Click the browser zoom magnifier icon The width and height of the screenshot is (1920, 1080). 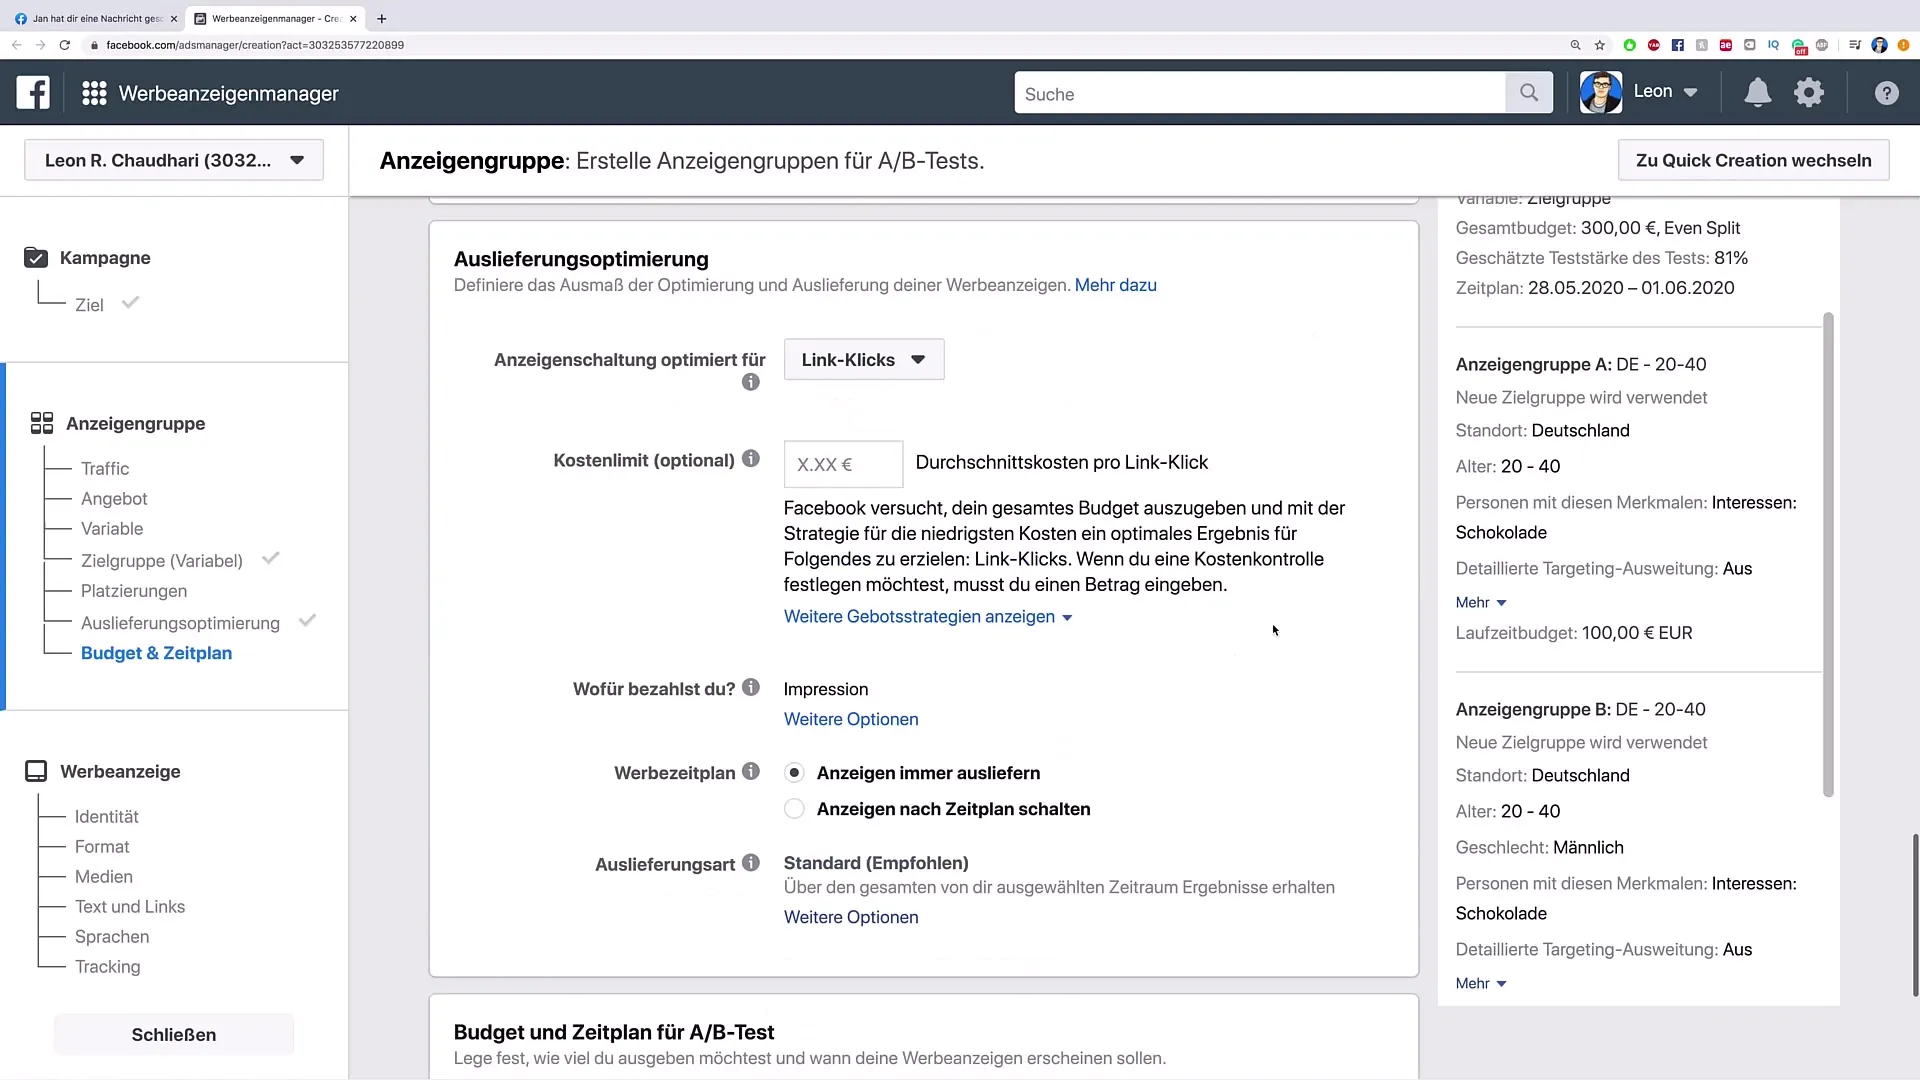tap(1575, 45)
